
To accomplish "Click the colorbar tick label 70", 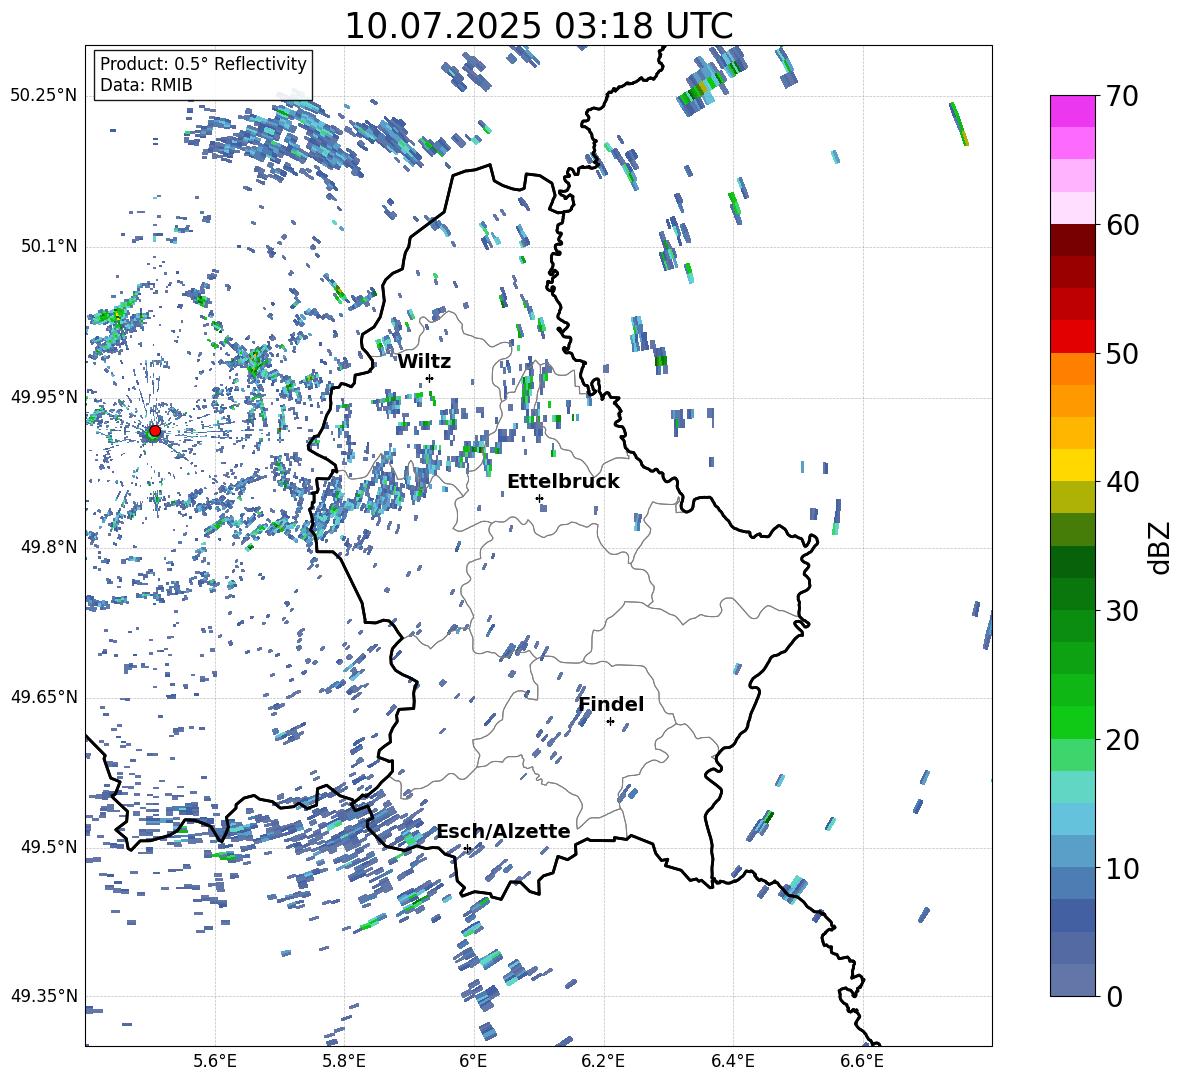I will 1122,97.
